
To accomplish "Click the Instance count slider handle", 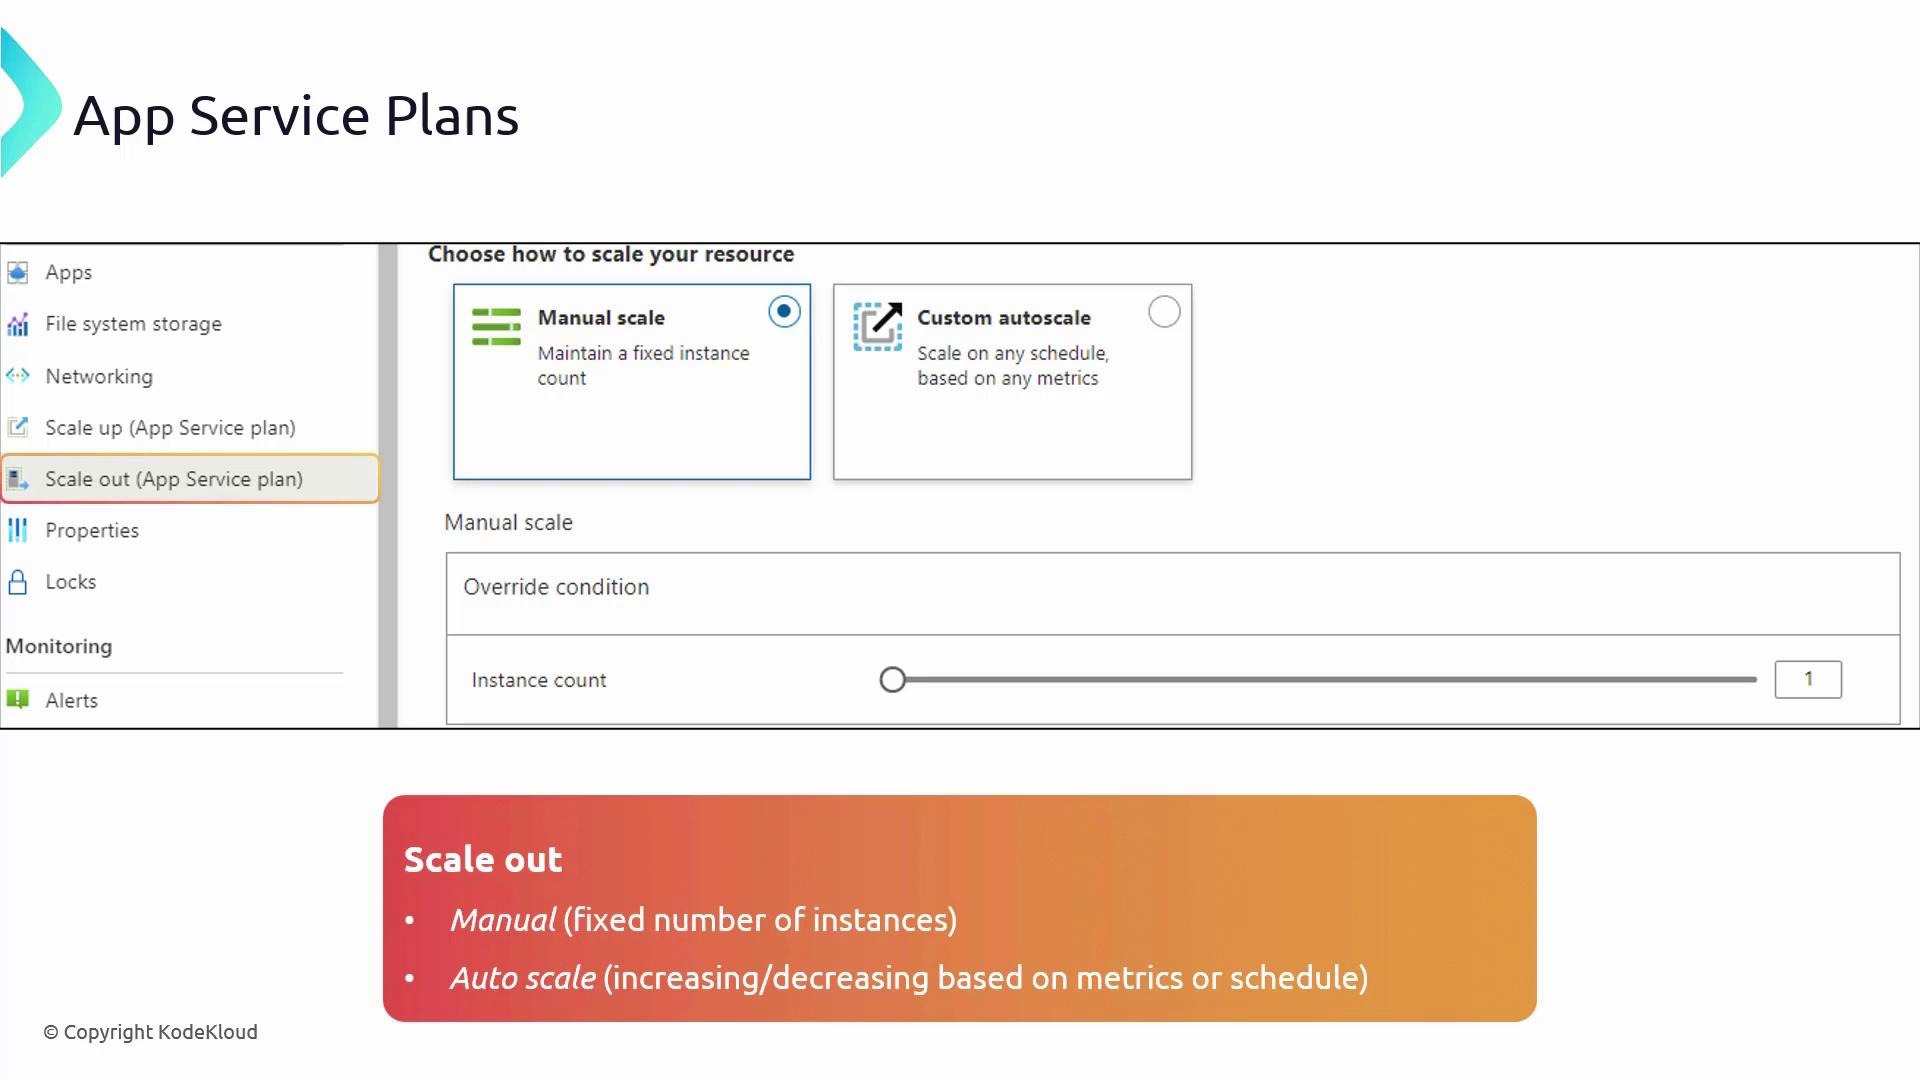I will coord(893,680).
